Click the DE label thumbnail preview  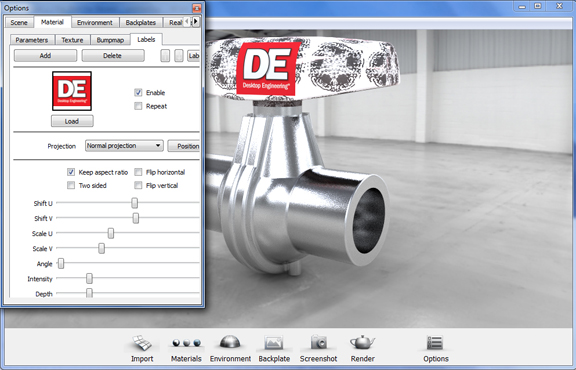point(72,91)
